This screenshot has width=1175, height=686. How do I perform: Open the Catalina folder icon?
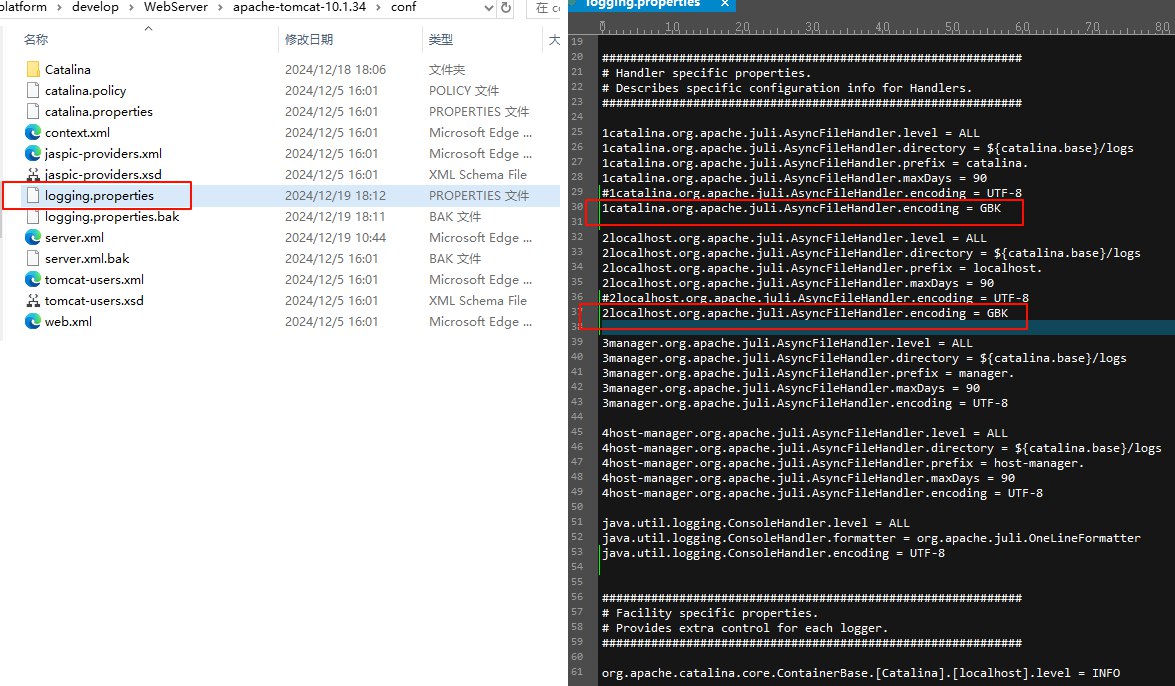click(33, 70)
